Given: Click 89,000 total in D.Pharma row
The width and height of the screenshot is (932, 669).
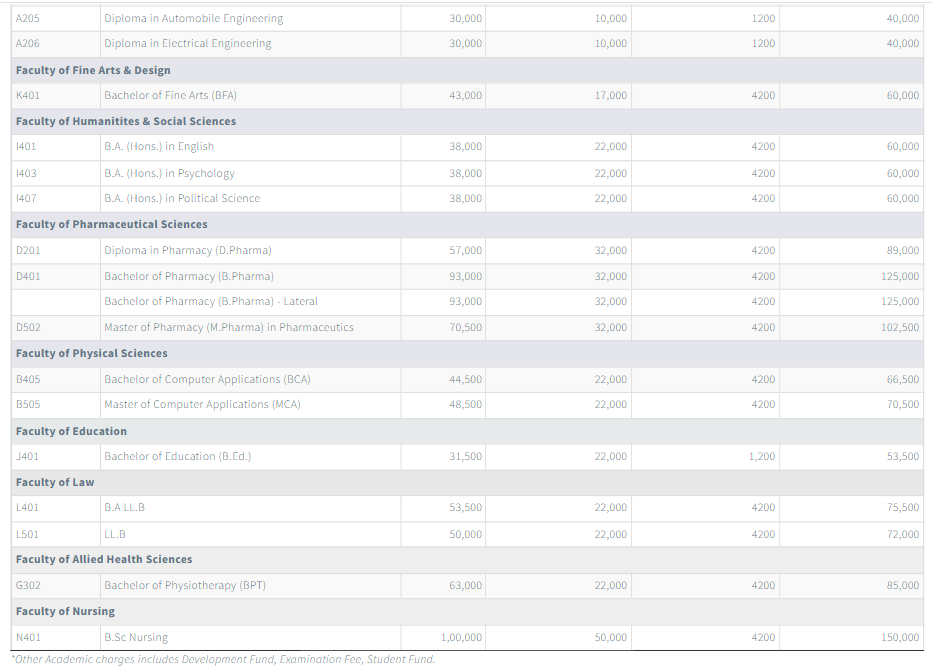Looking at the screenshot, I should coord(902,250).
